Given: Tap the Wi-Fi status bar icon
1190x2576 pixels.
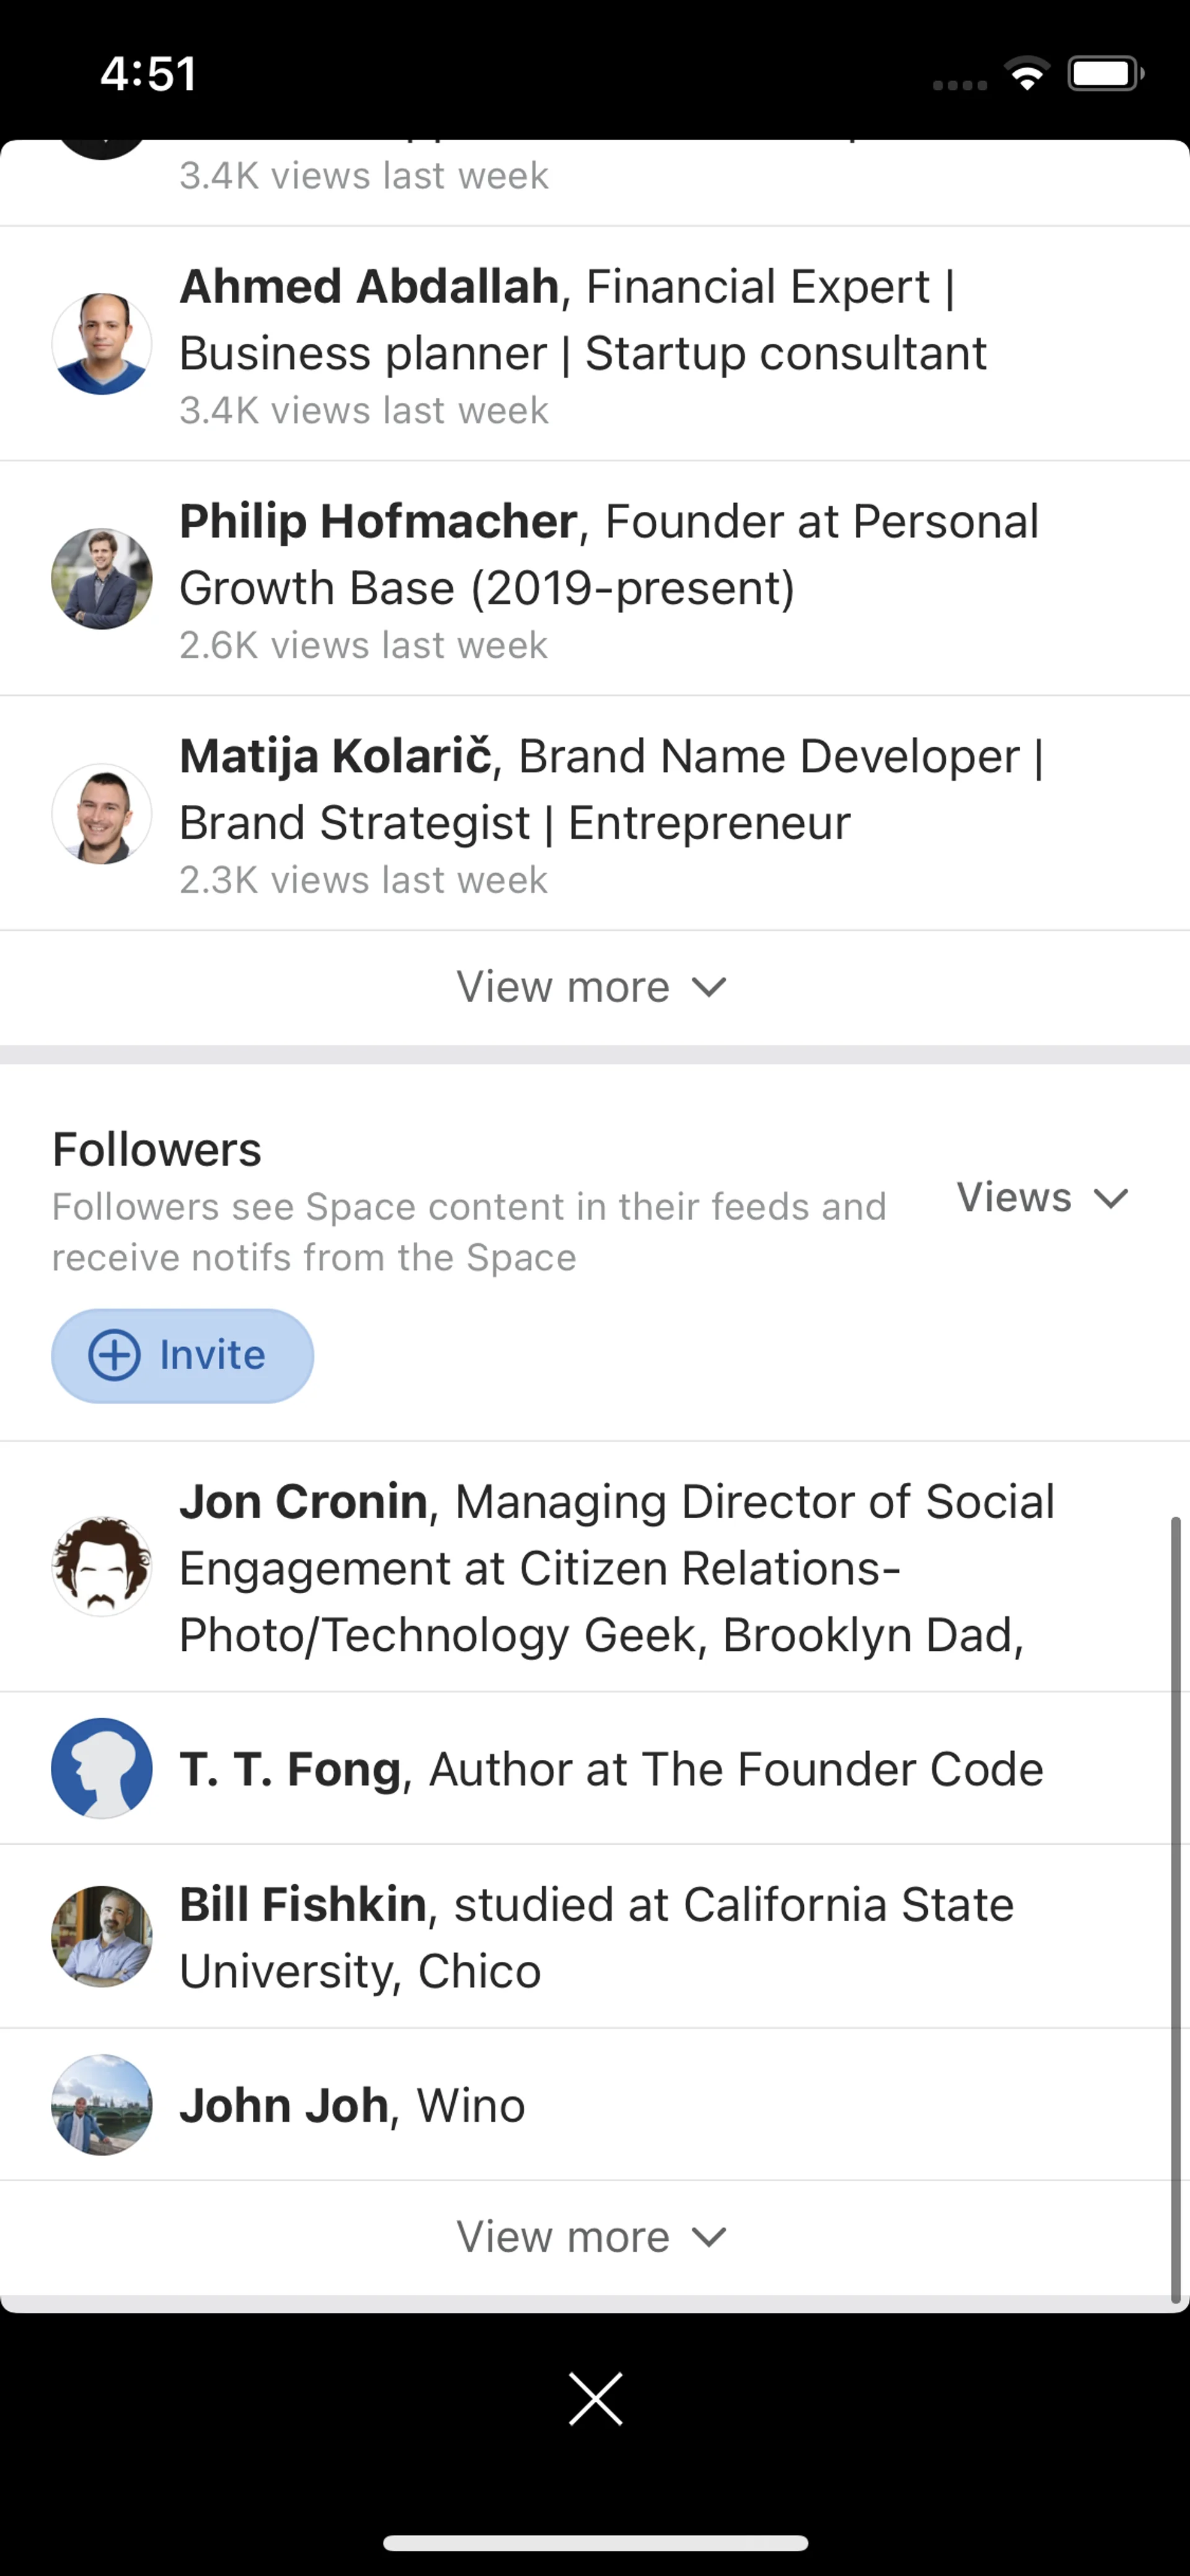Looking at the screenshot, I should 1026,73.
